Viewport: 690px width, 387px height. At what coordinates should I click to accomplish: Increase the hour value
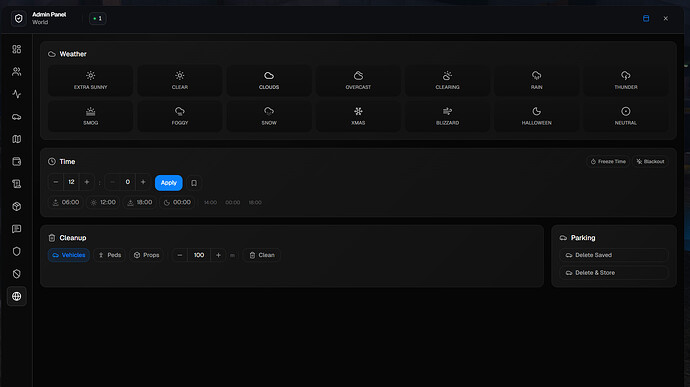tap(87, 182)
